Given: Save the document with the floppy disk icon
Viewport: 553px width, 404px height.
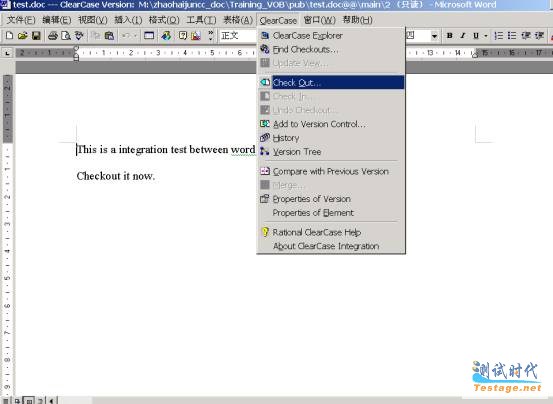Looking at the screenshot, I should coord(36,36).
